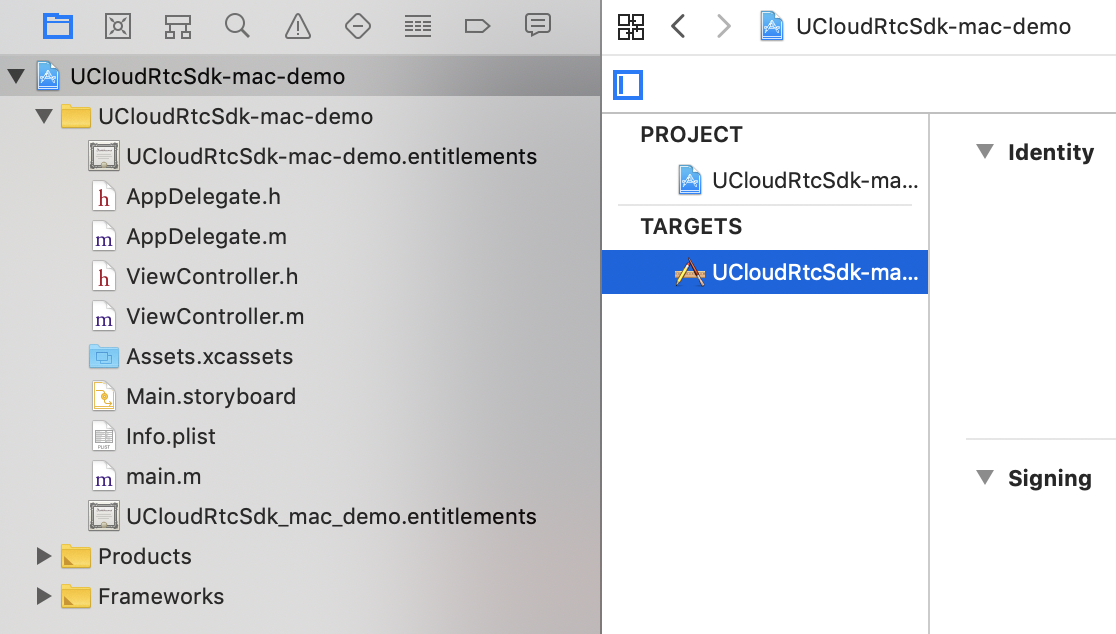Open the related items grid menu

coord(631,27)
